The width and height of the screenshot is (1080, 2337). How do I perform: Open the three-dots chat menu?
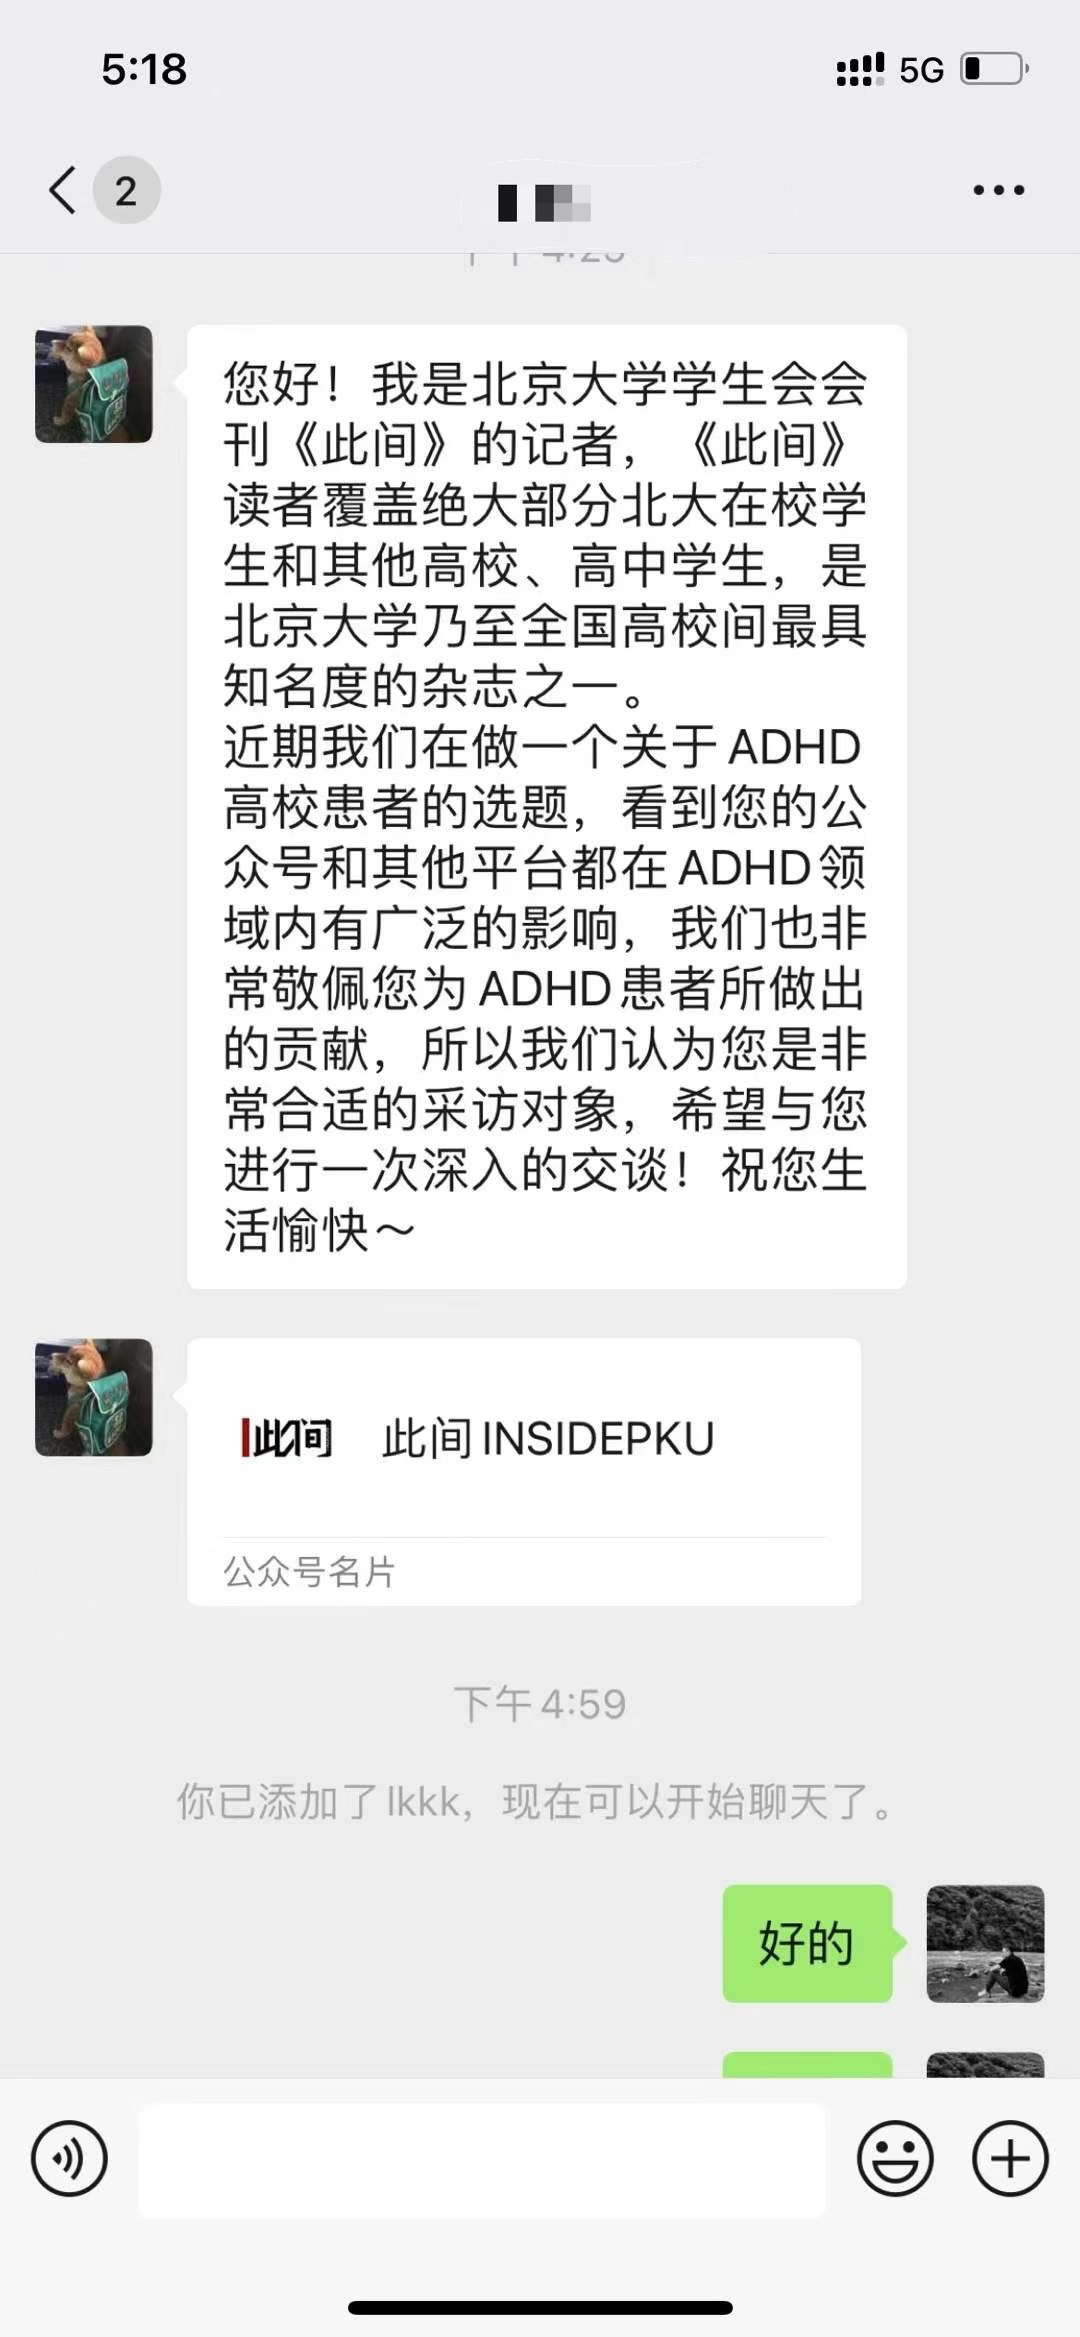tap(998, 190)
